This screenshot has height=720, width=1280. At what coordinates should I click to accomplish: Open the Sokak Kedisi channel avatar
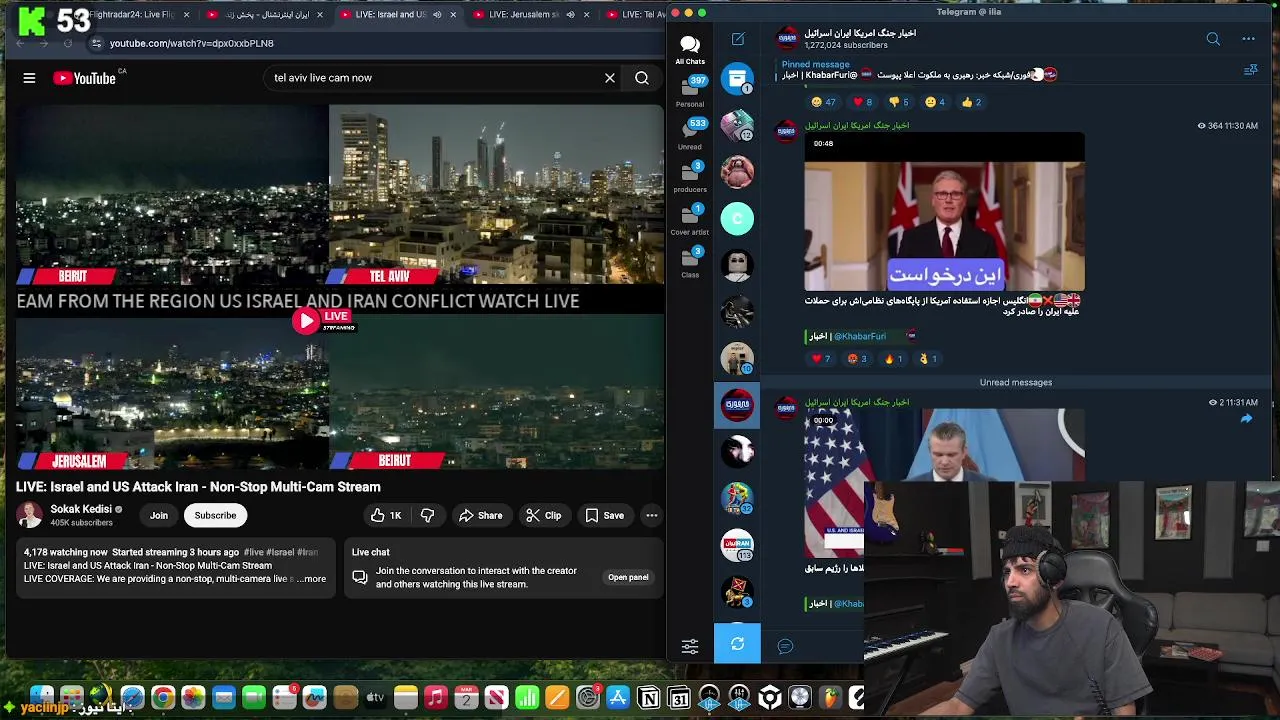[30, 515]
